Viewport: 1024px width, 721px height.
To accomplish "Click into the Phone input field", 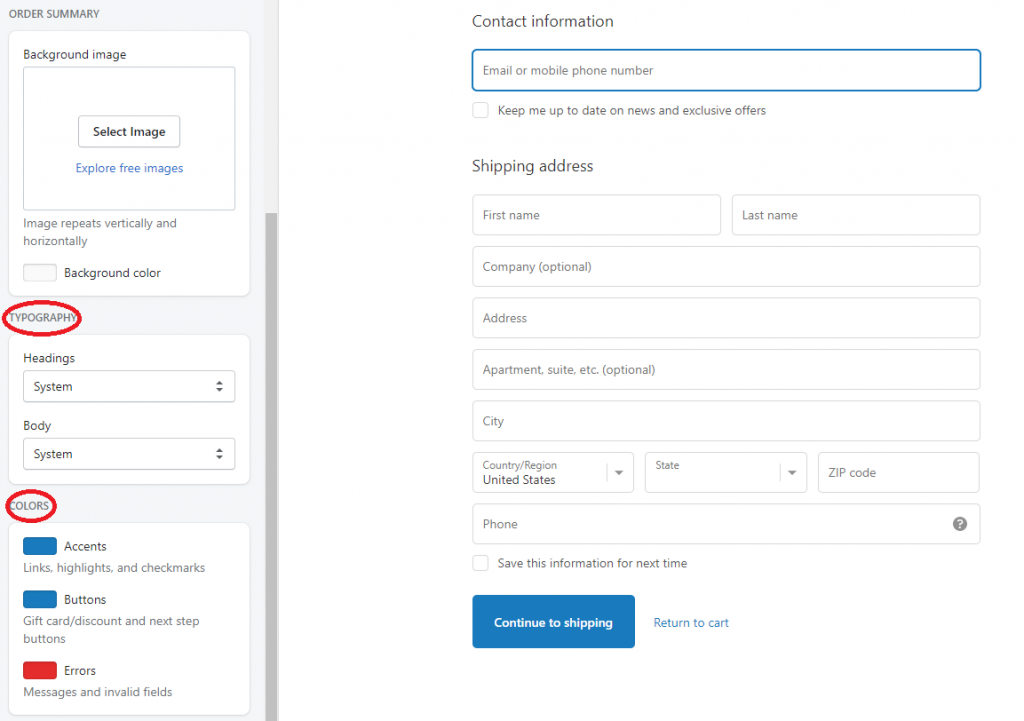I will coord(726,524).
